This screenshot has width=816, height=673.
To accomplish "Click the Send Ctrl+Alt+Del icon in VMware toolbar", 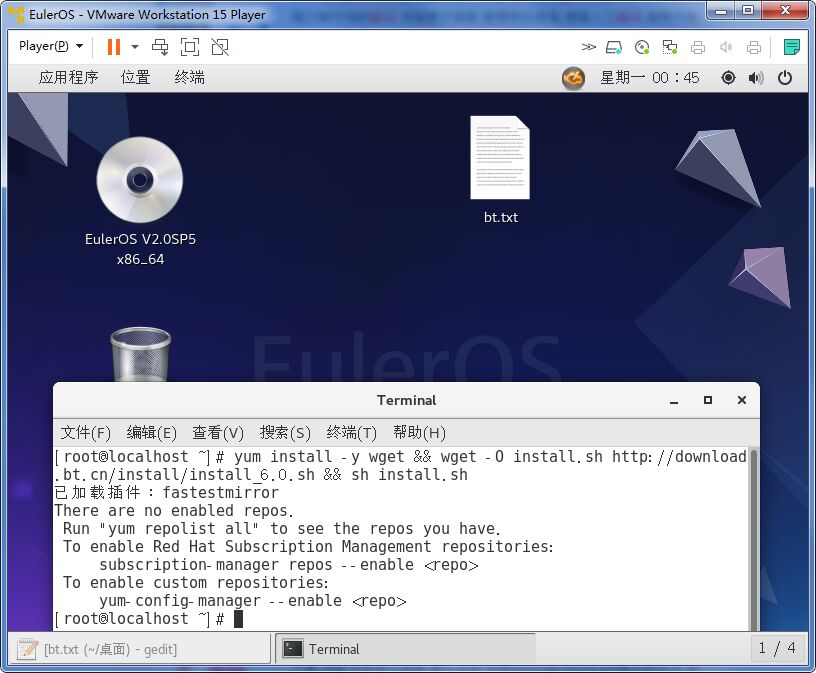I will [160, 47].
